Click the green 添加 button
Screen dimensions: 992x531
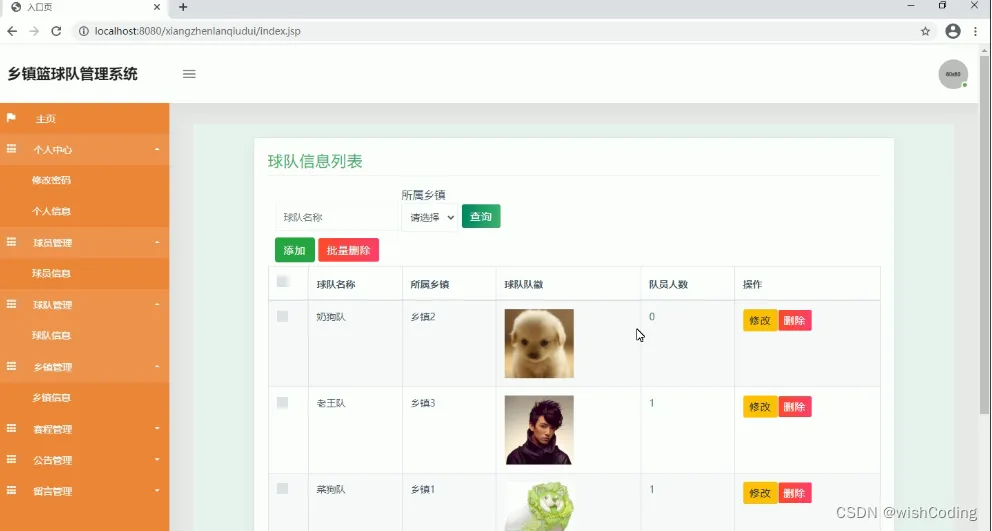[294, 250]
